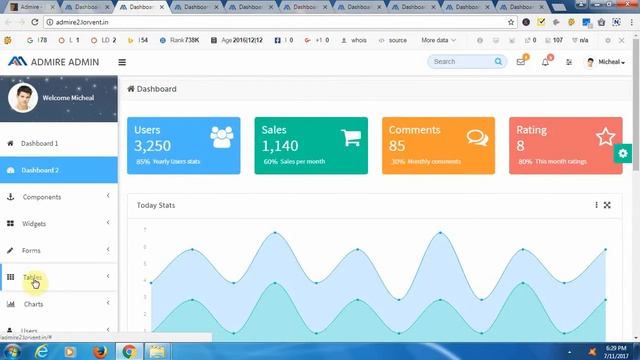The image size is (640, 360).
Task: Click the Forms pencil icon
Action: coord(10,250)
